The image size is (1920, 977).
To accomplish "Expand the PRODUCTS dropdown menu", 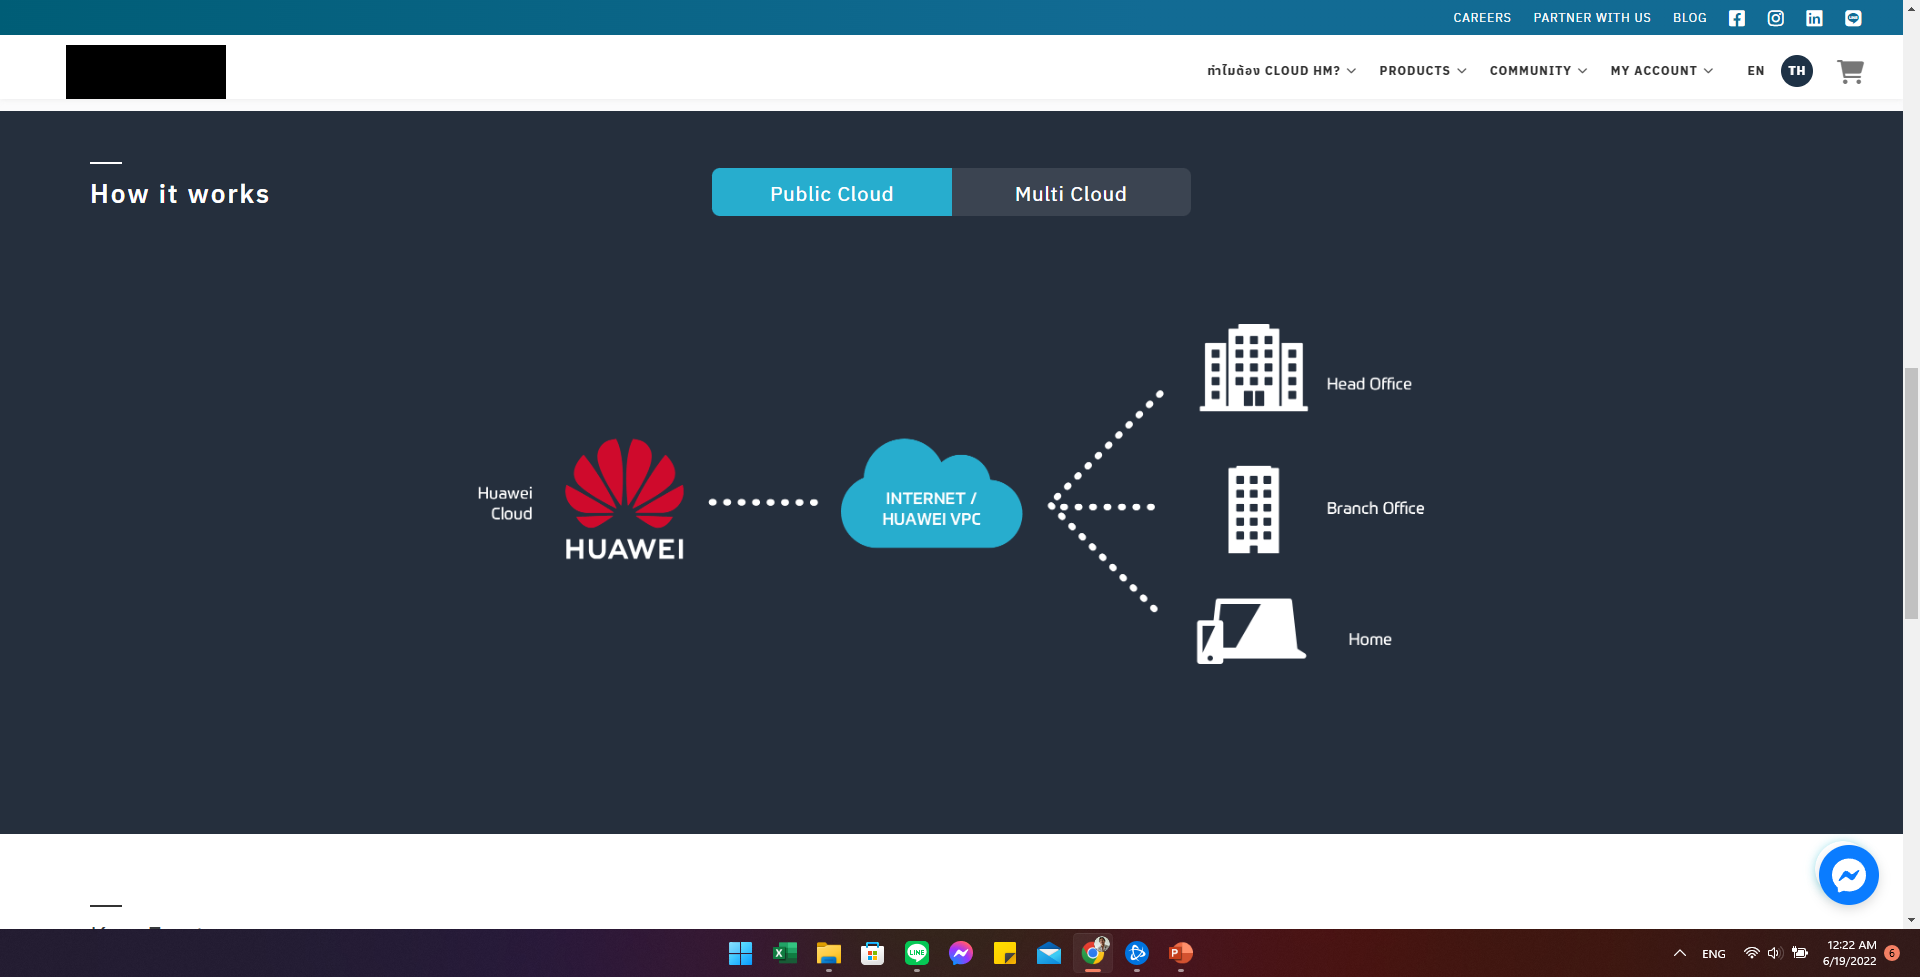I will (1423, 71).
